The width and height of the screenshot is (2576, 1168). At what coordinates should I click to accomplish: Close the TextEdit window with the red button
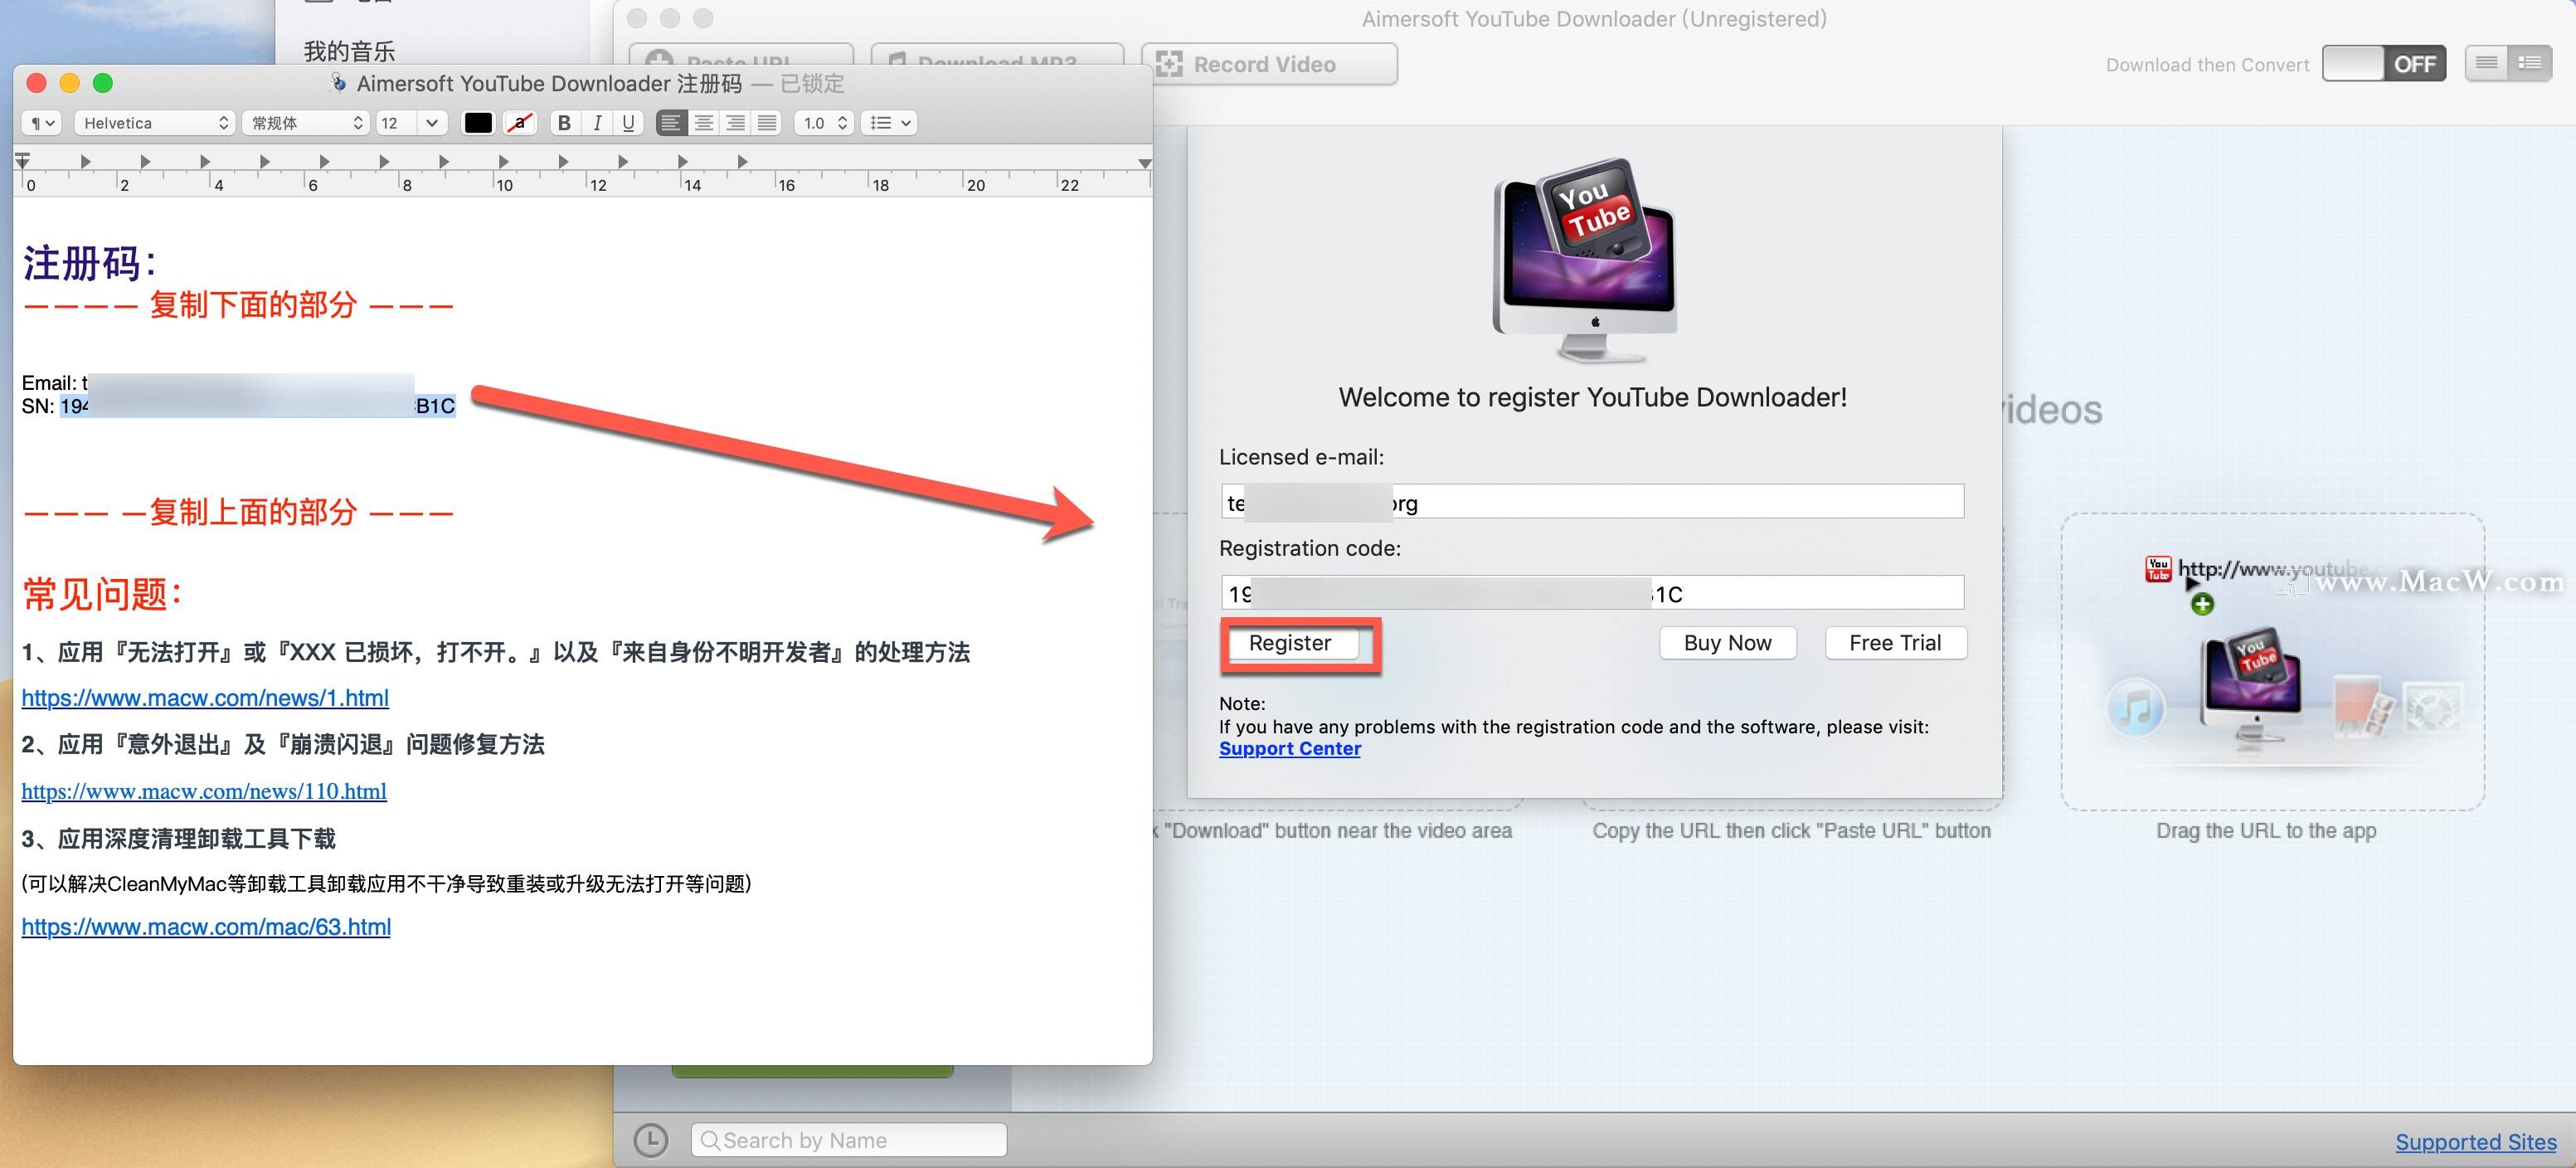point(36,83)
